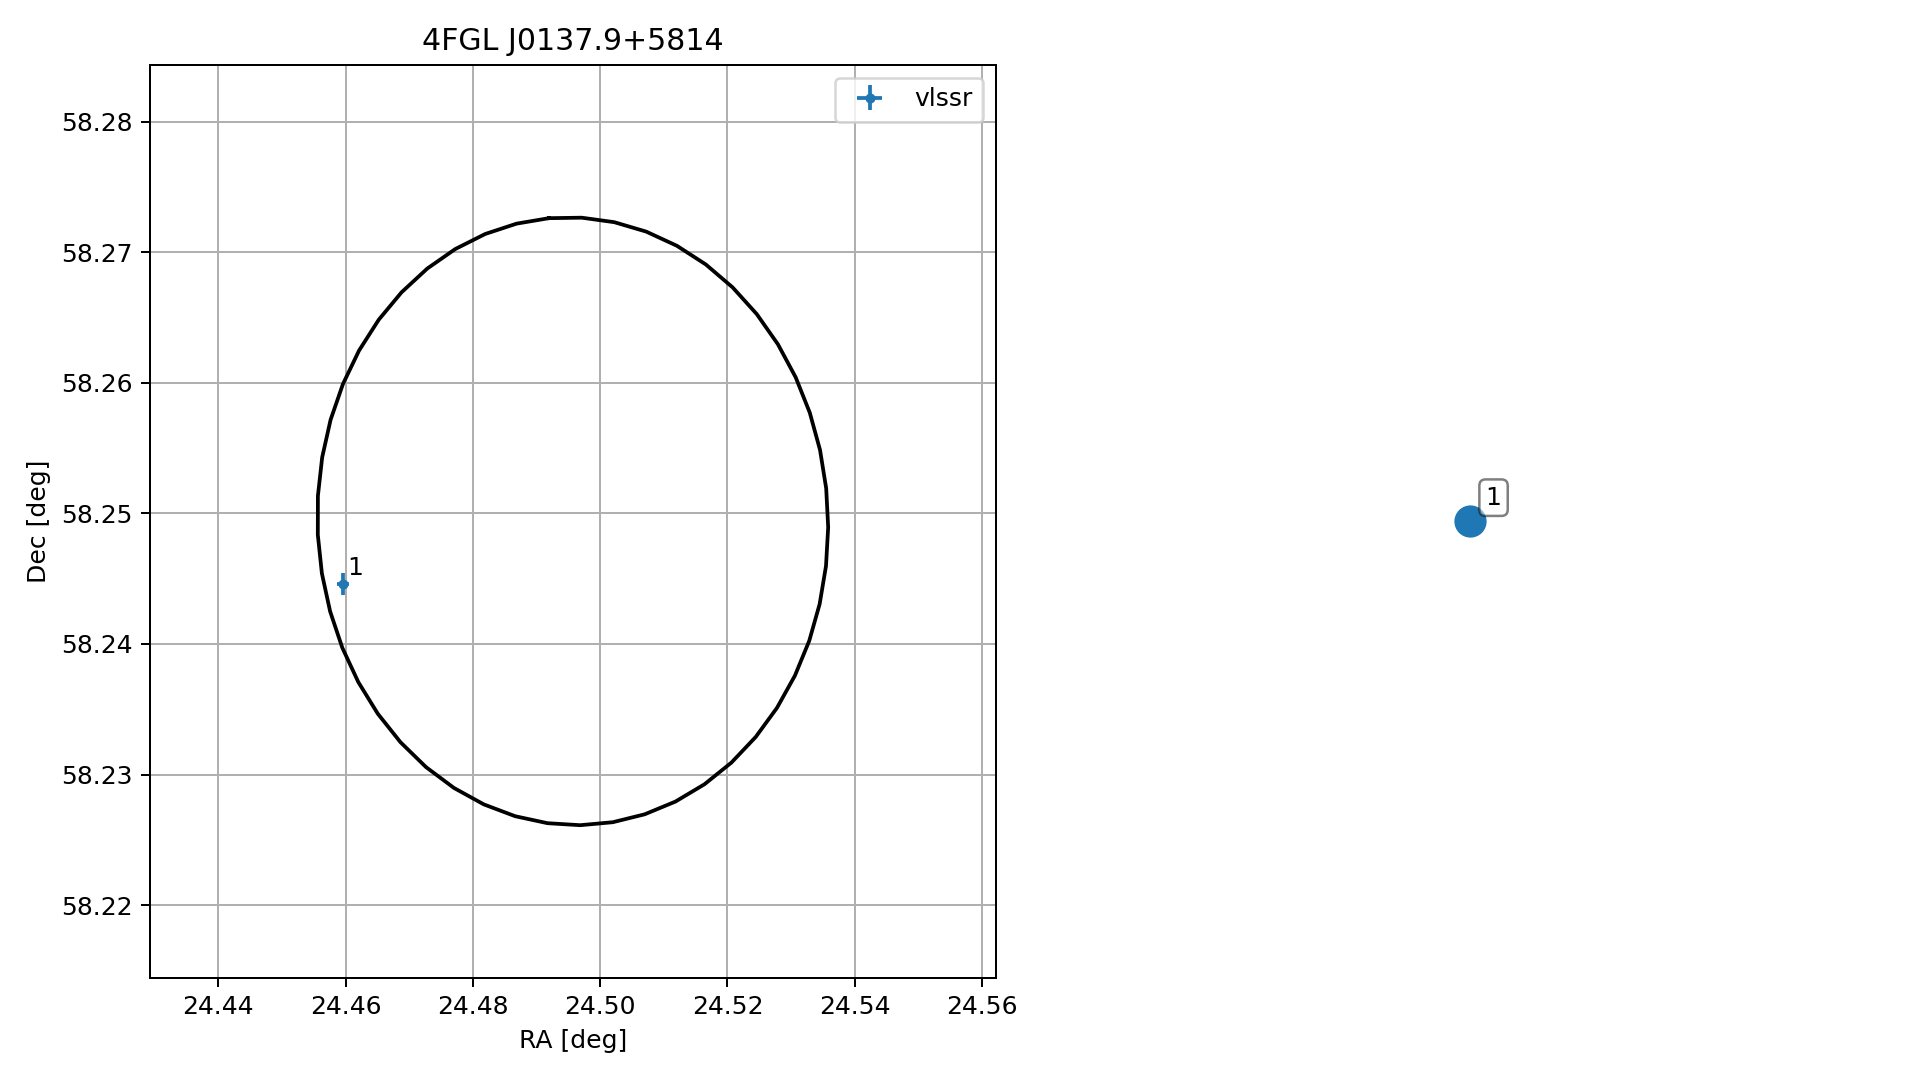
Task: Click the 24.46 RA tick label
Action: coord(346,1006)
